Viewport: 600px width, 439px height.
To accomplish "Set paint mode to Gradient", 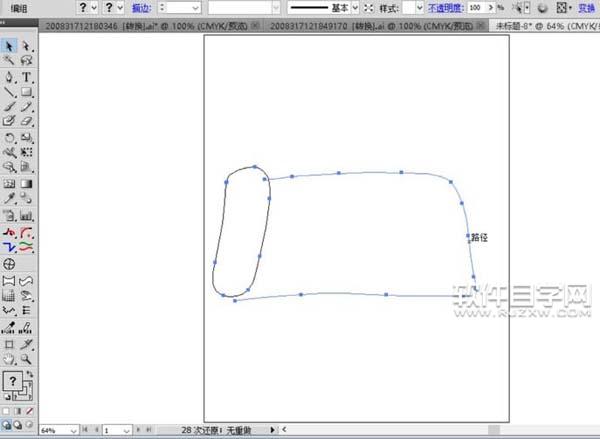I will 18,411.
